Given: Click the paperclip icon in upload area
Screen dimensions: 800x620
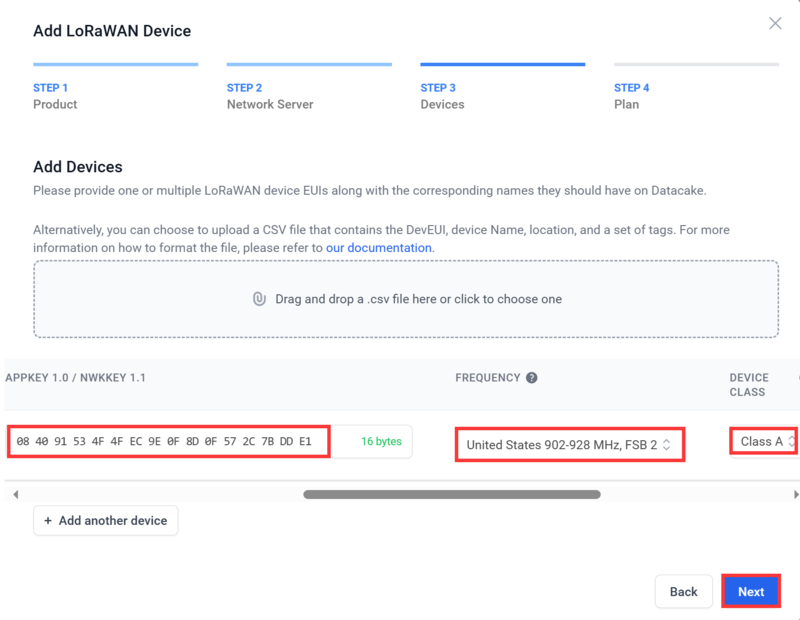Looking at the screenshot, I should pos(259,299).
